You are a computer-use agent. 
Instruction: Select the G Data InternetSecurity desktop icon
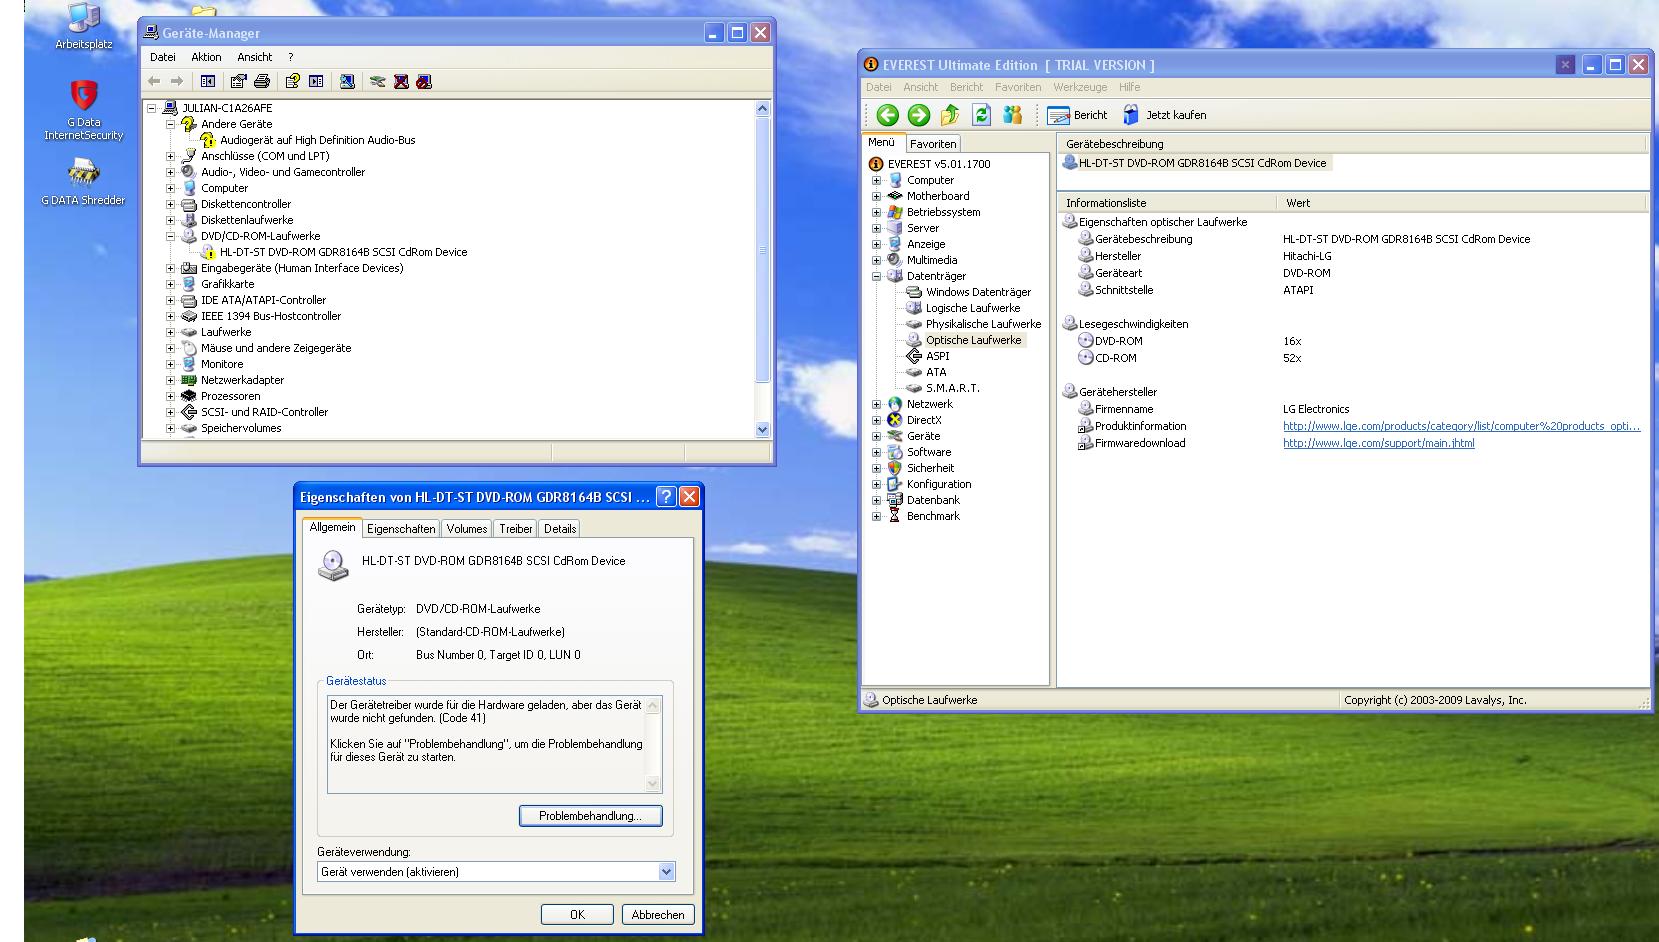point(84,111)
